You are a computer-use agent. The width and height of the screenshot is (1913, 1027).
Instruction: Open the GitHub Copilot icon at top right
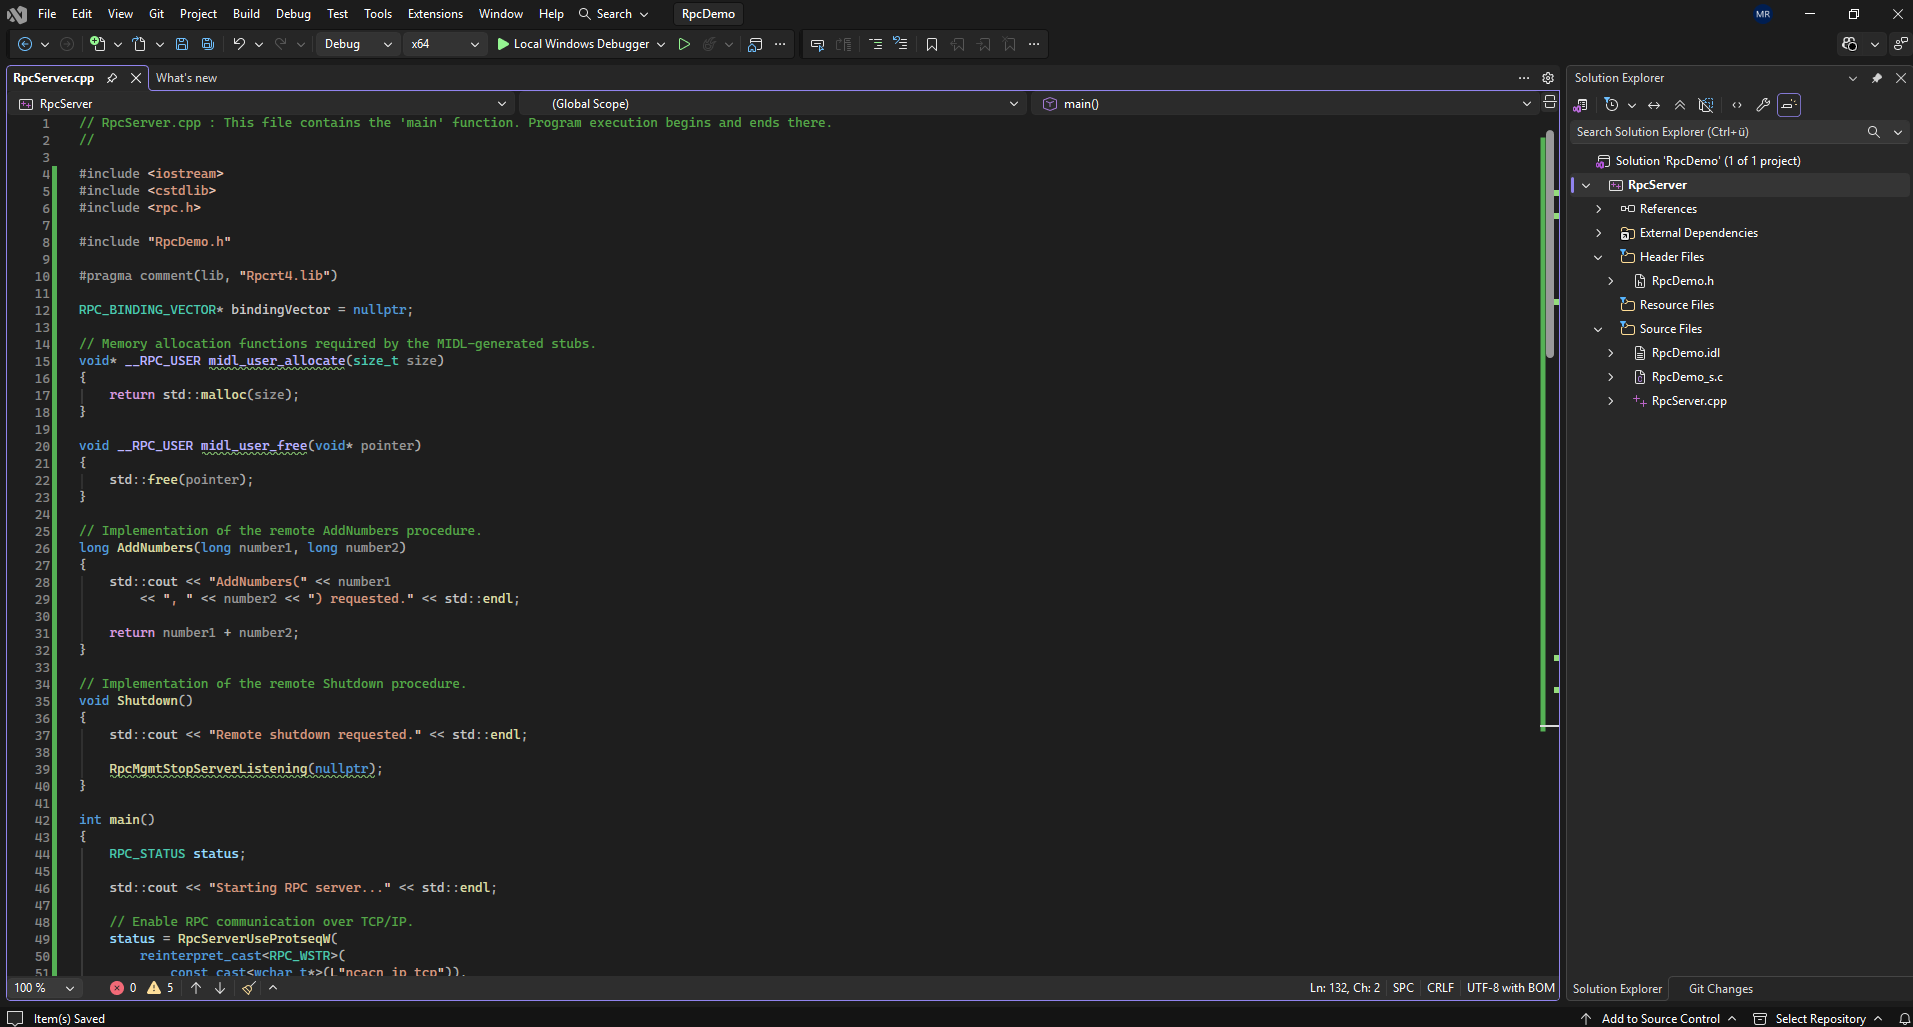tap(1849, 44)
